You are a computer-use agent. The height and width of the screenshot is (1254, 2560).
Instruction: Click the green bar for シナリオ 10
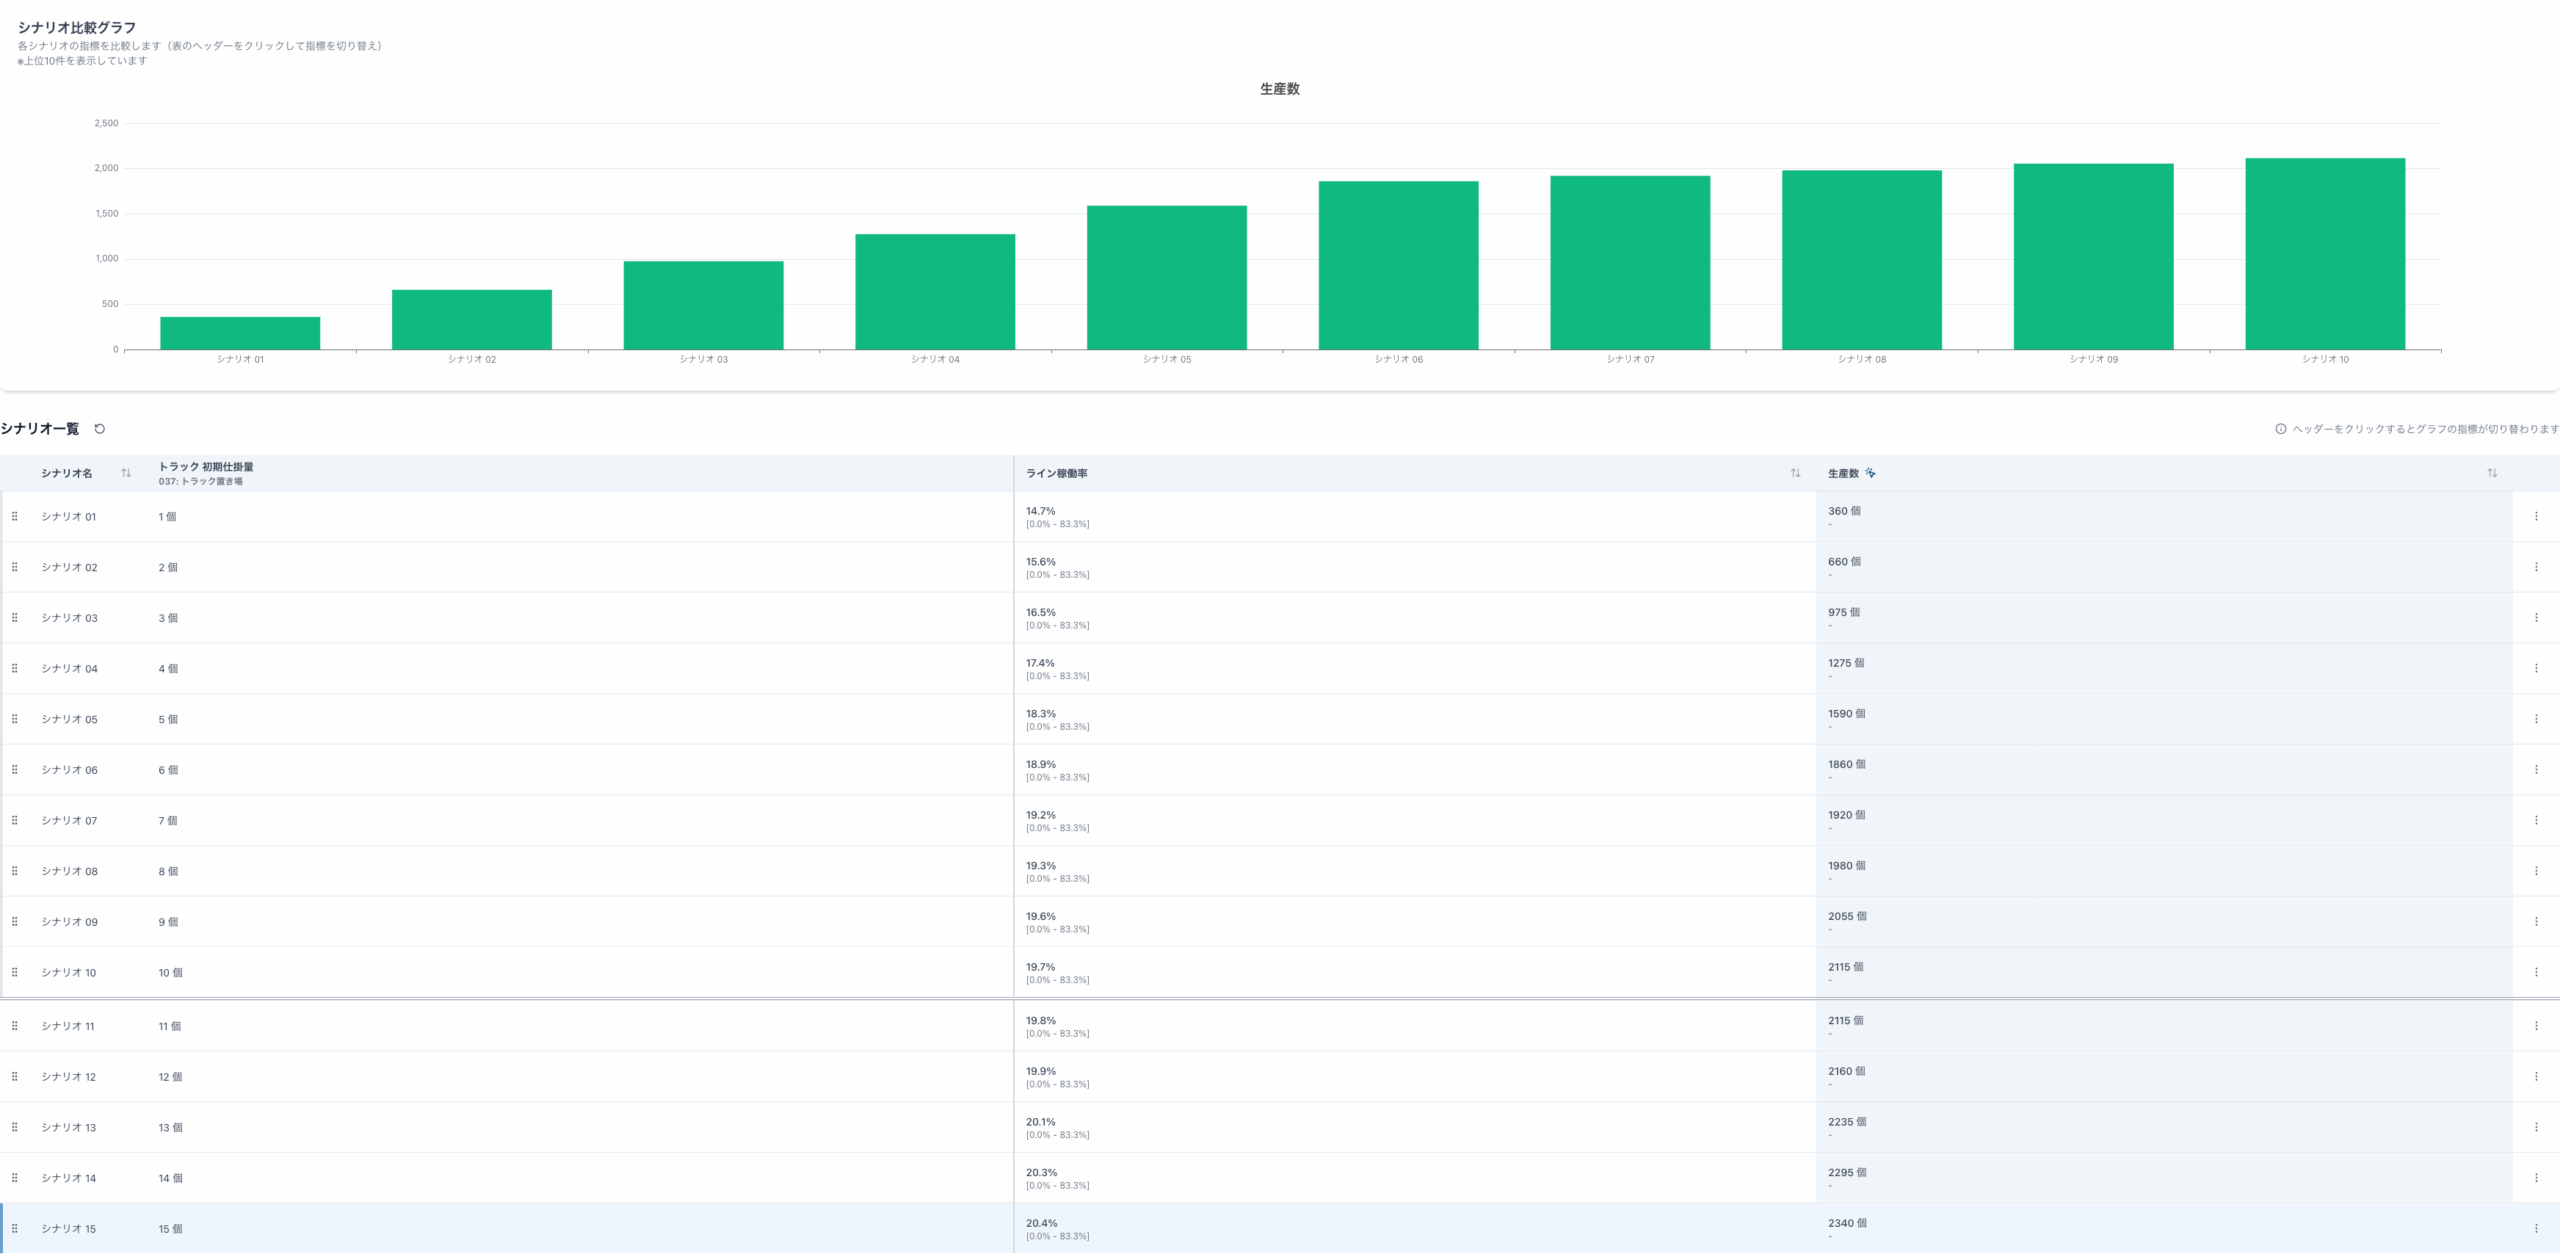coord(2325,254)
